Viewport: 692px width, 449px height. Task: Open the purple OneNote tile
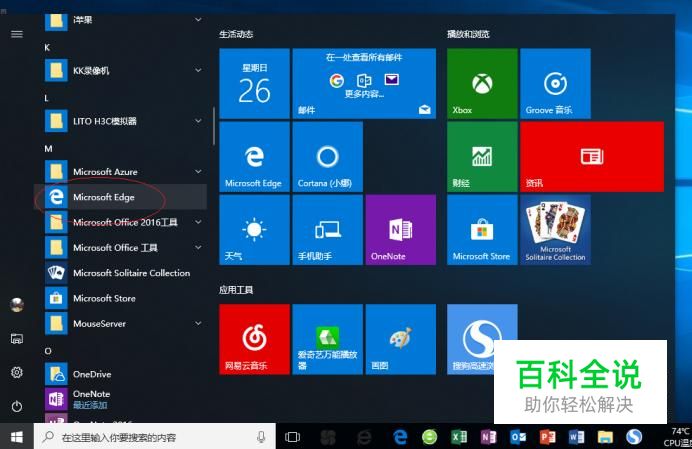point(401,230)
